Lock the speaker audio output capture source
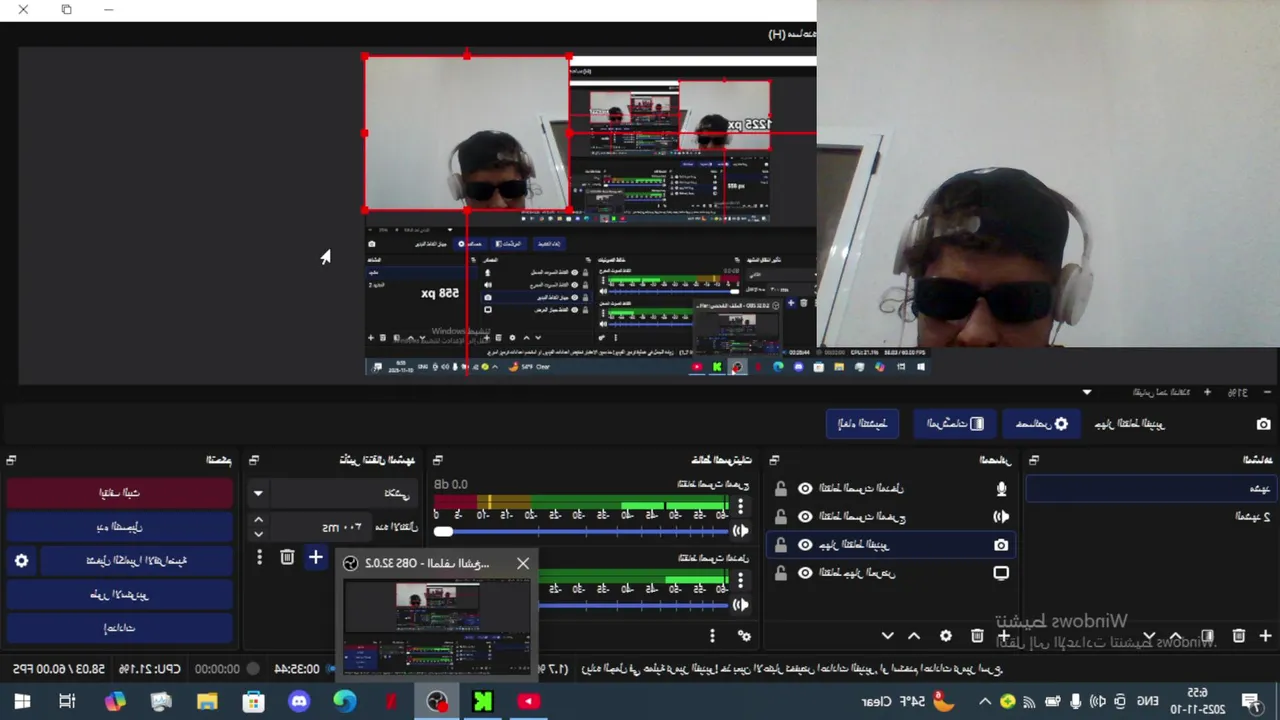Viewport: 1280px width, 720px height. (x=780, y=516)
